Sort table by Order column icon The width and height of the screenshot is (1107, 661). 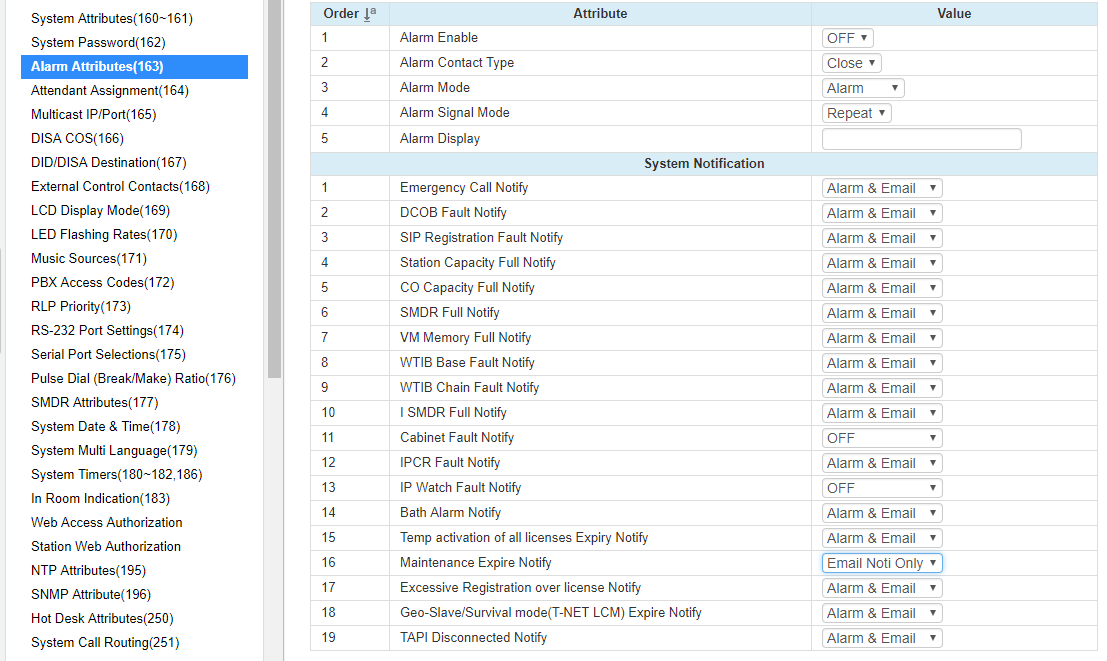368,14
